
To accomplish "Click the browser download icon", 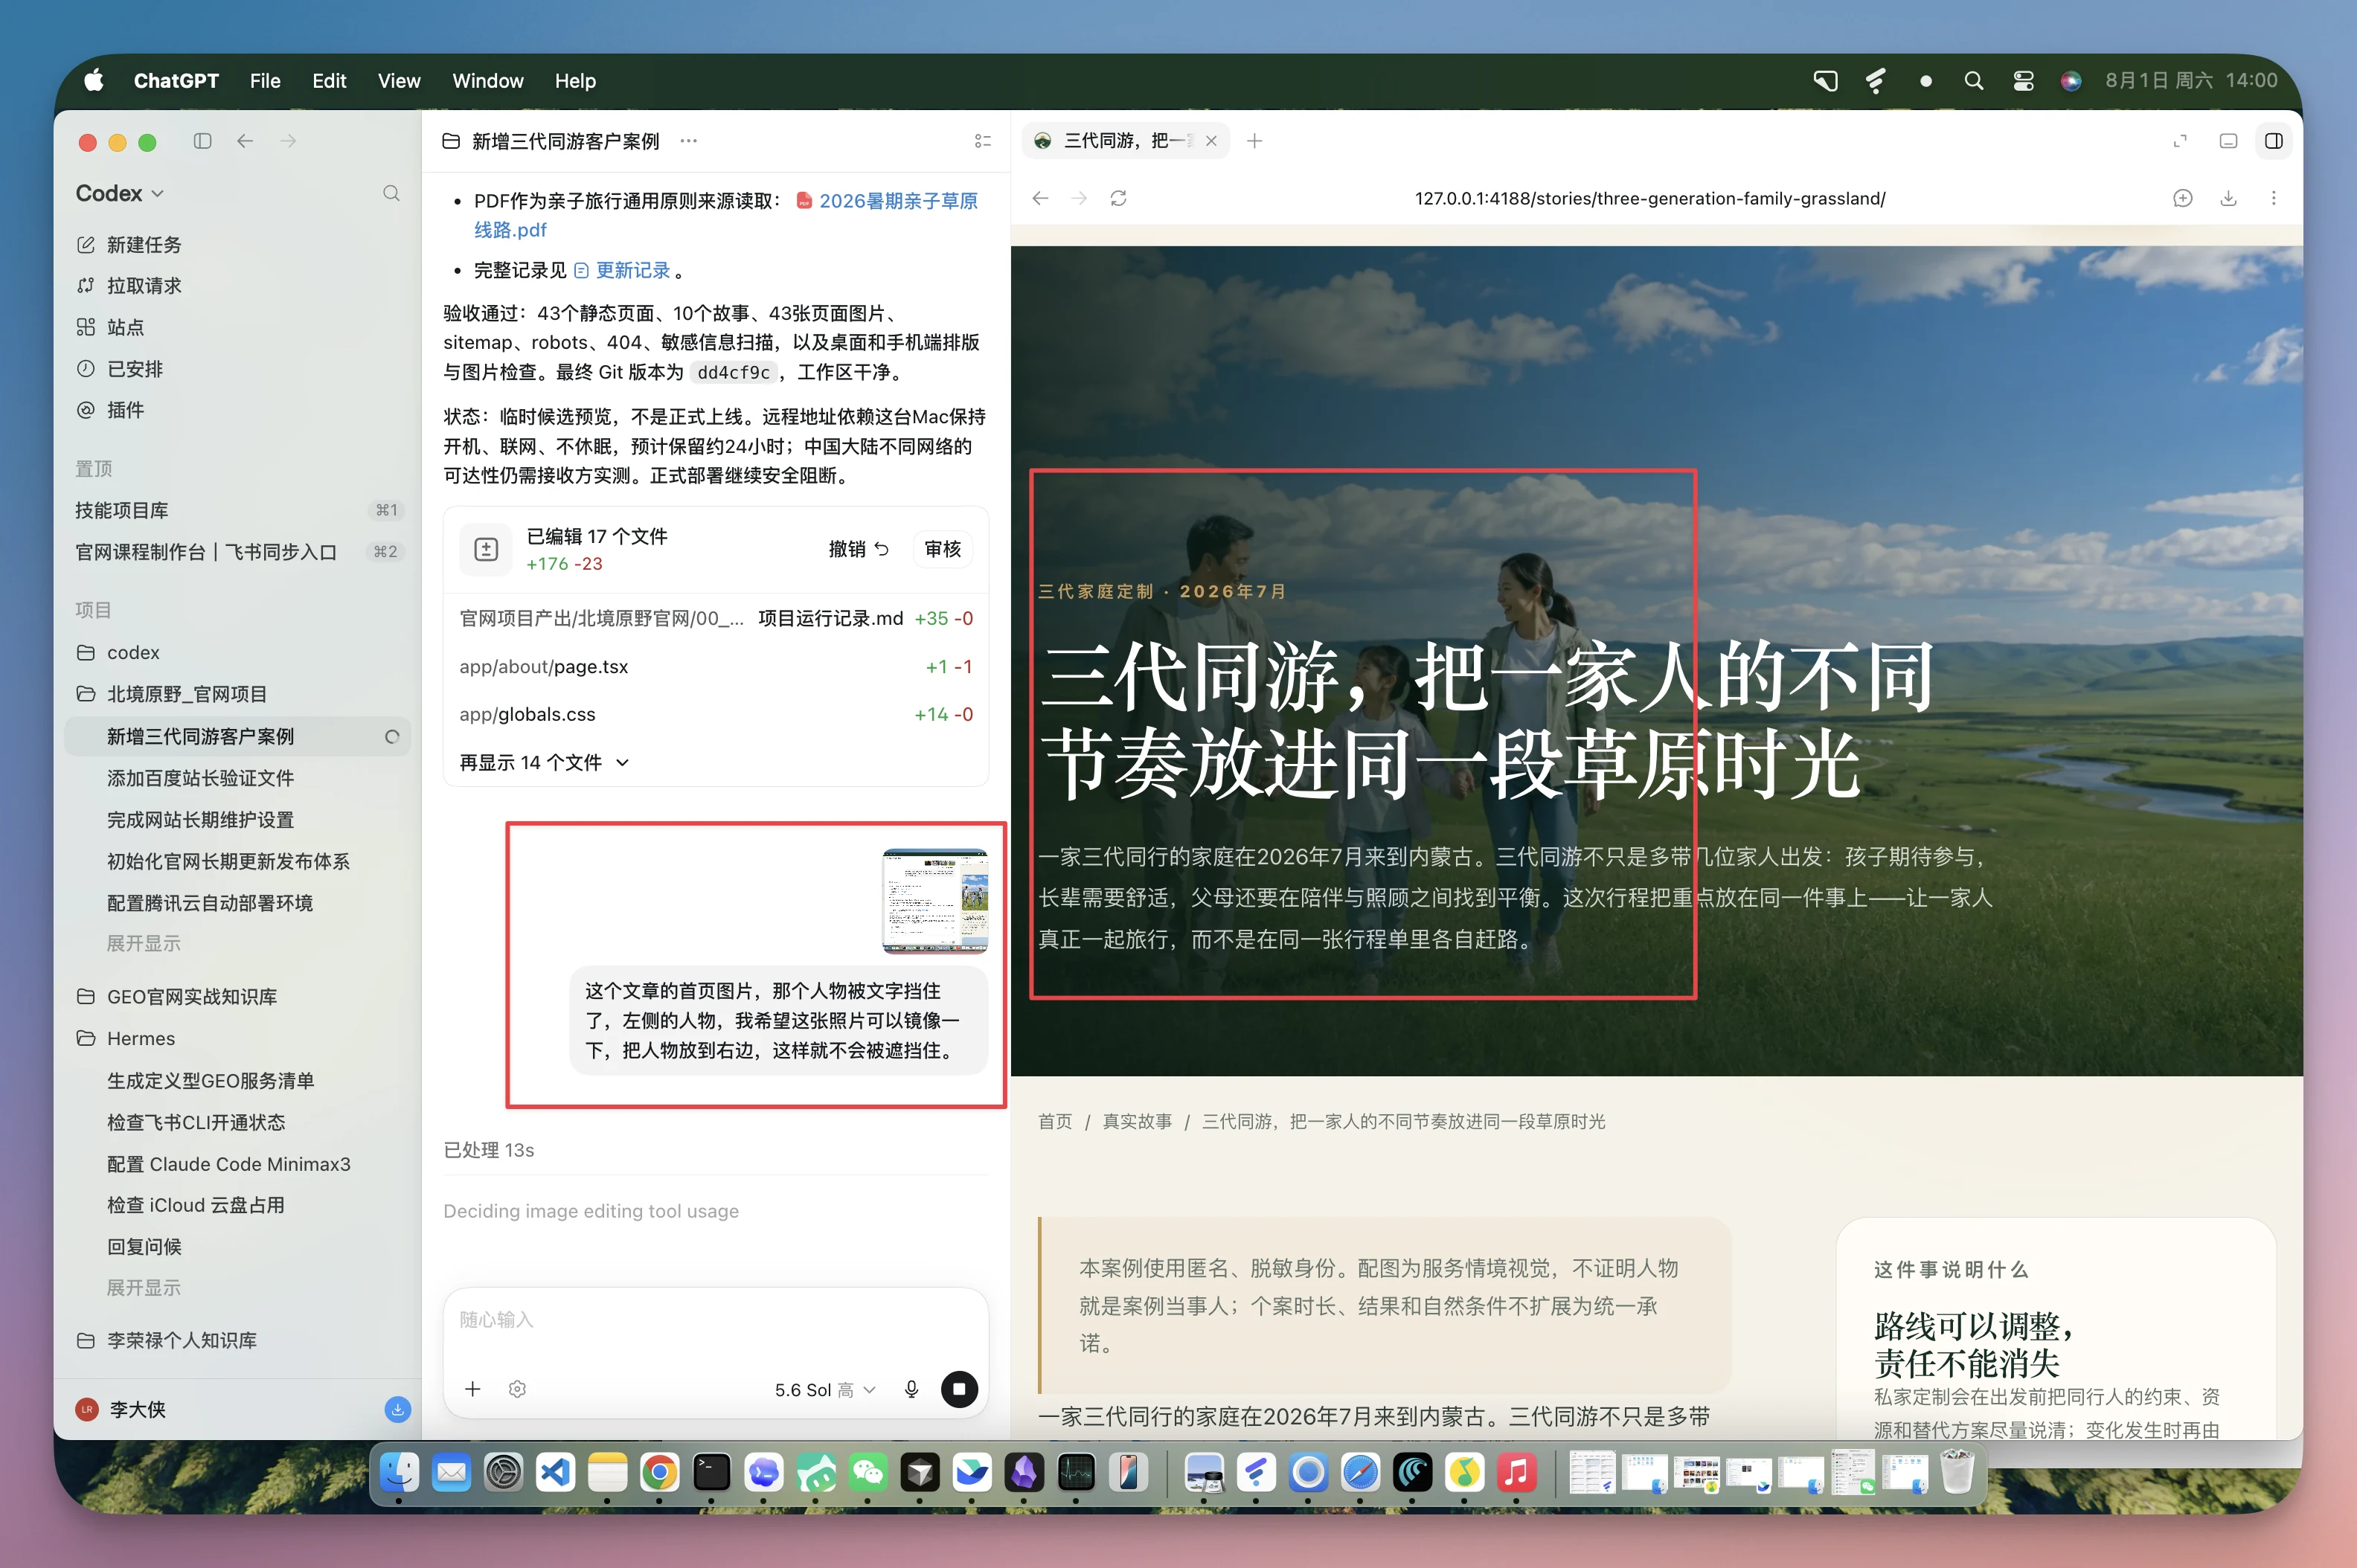I will tap(2228, 198).
